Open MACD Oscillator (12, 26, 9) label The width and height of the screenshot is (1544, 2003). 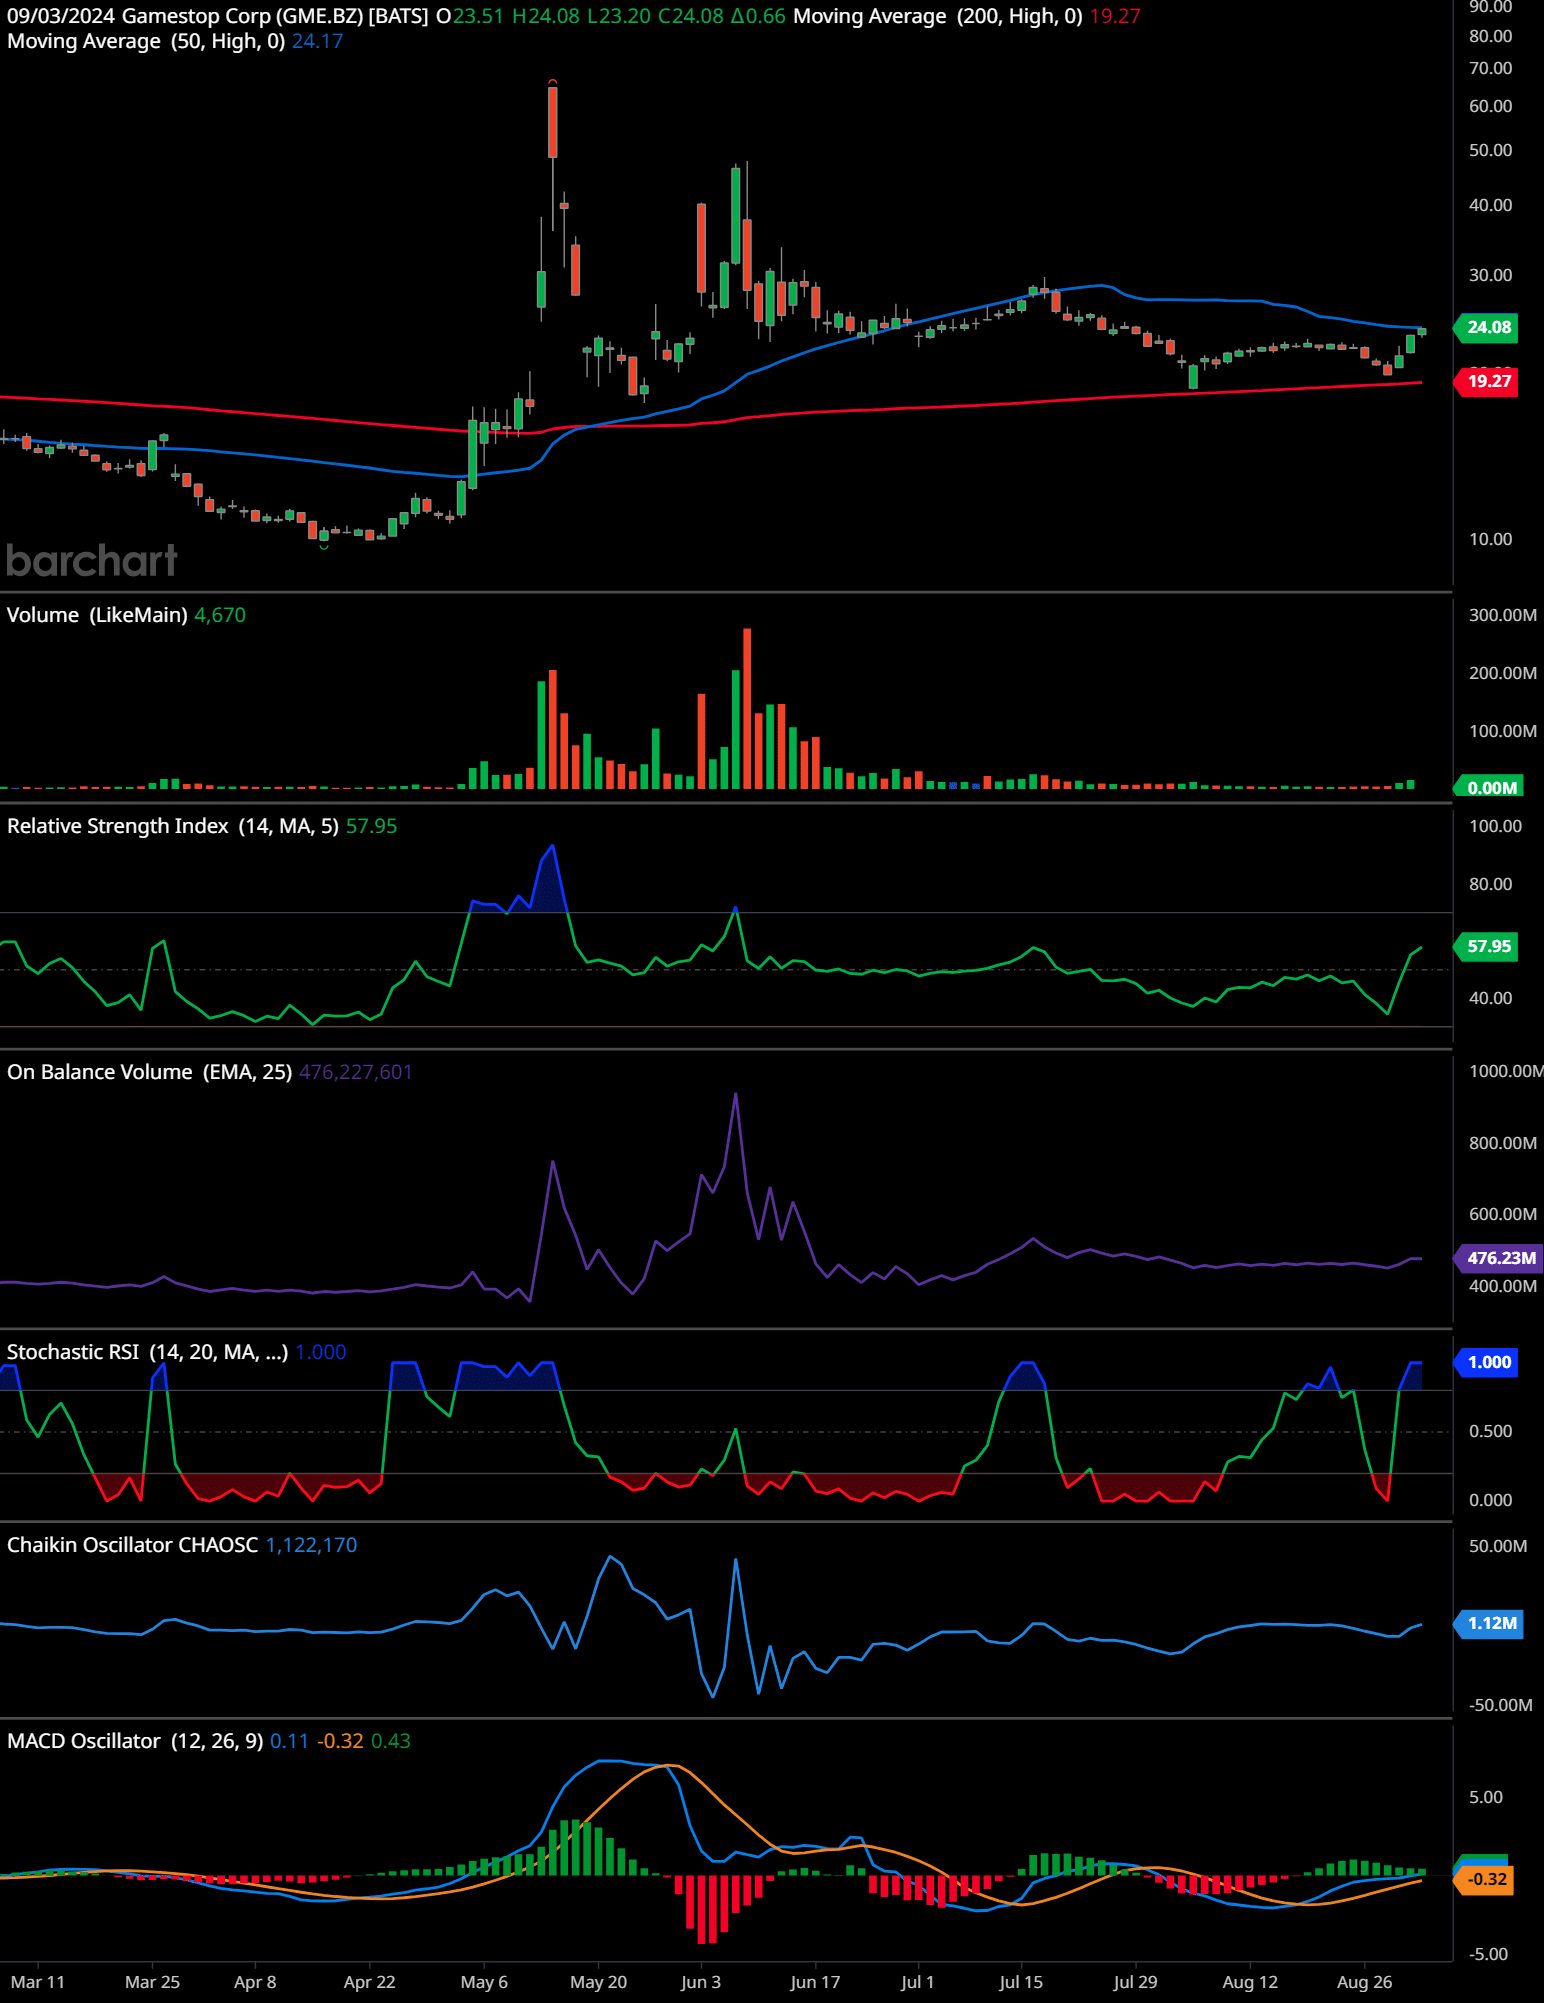point(135,1741)
